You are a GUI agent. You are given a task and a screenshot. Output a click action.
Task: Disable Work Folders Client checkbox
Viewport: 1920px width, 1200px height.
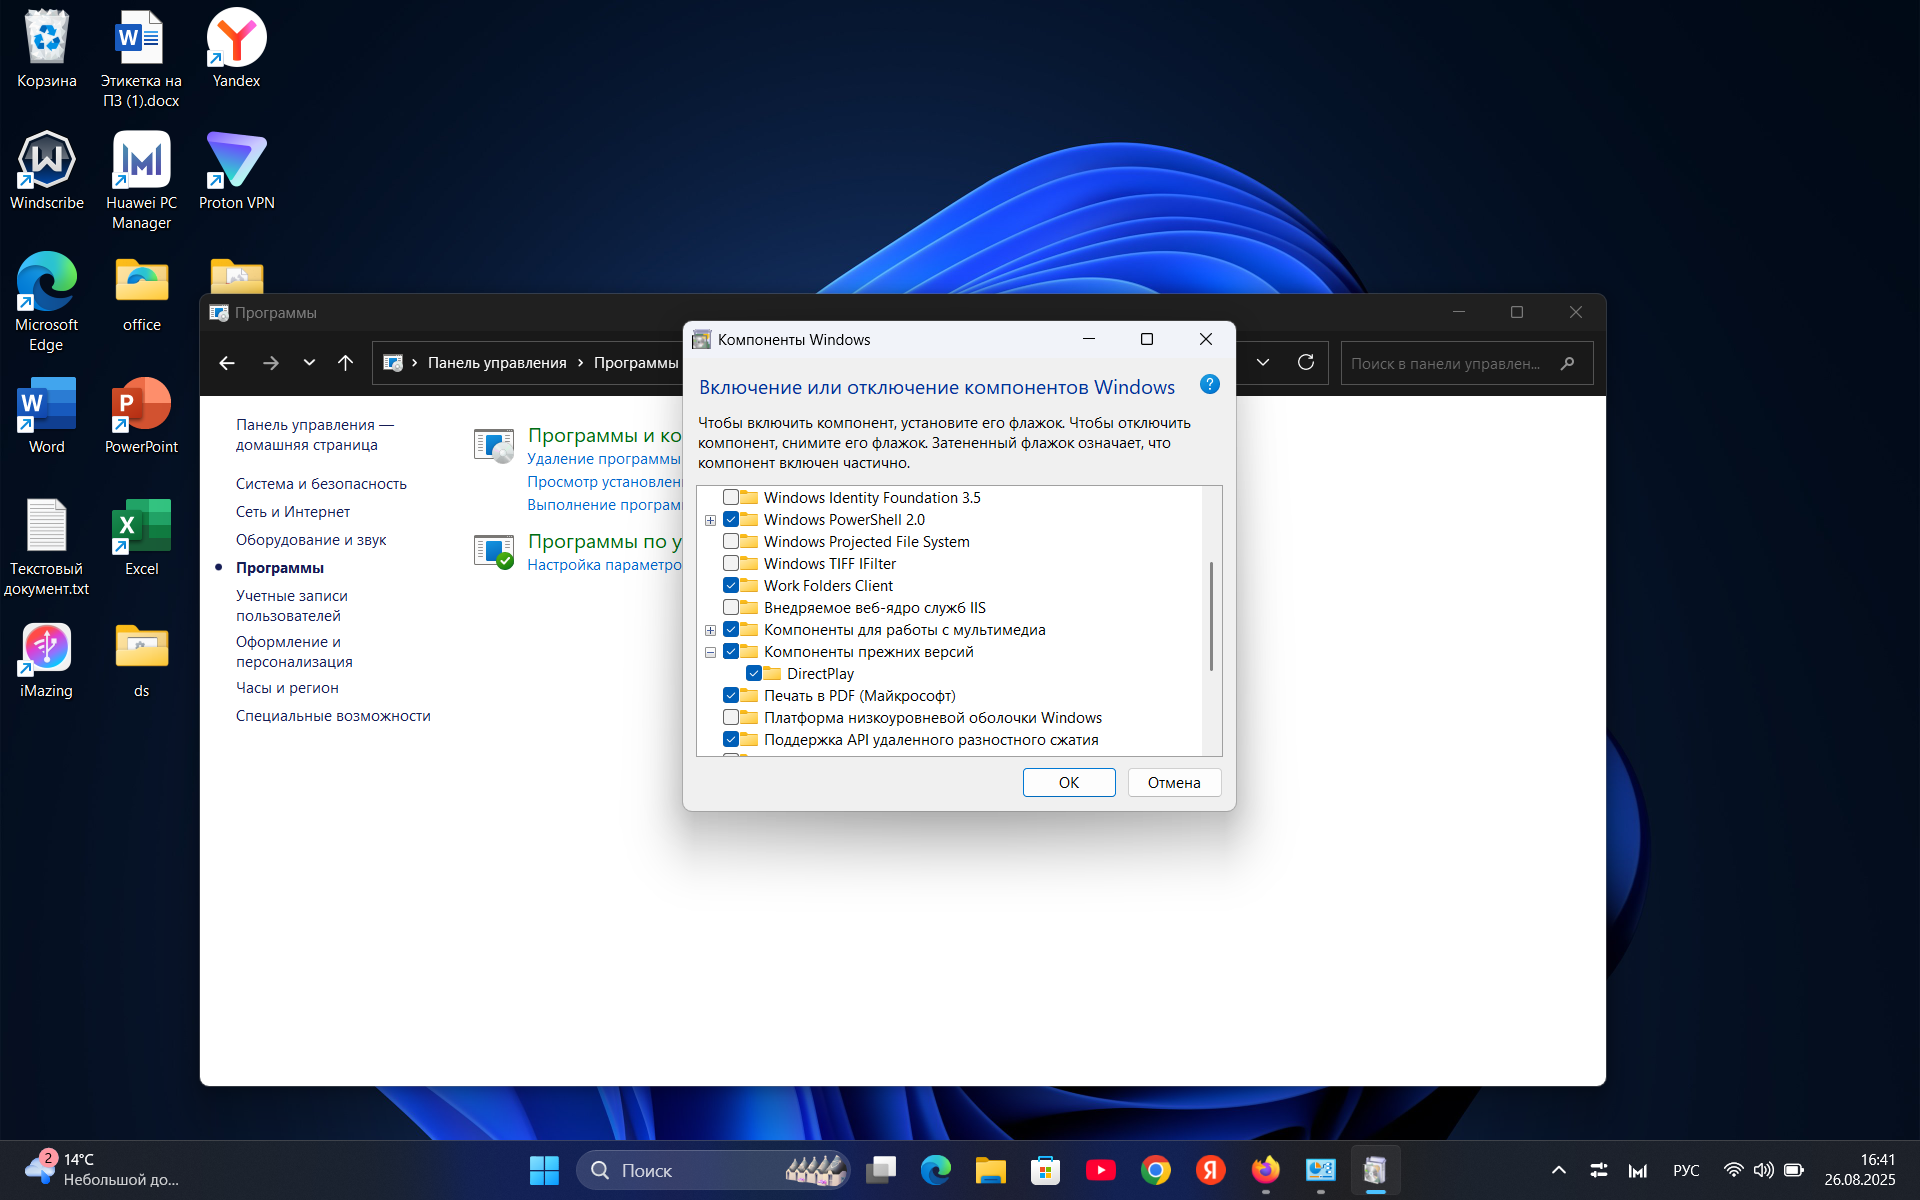pyautogui.click(x=731, y=586)
